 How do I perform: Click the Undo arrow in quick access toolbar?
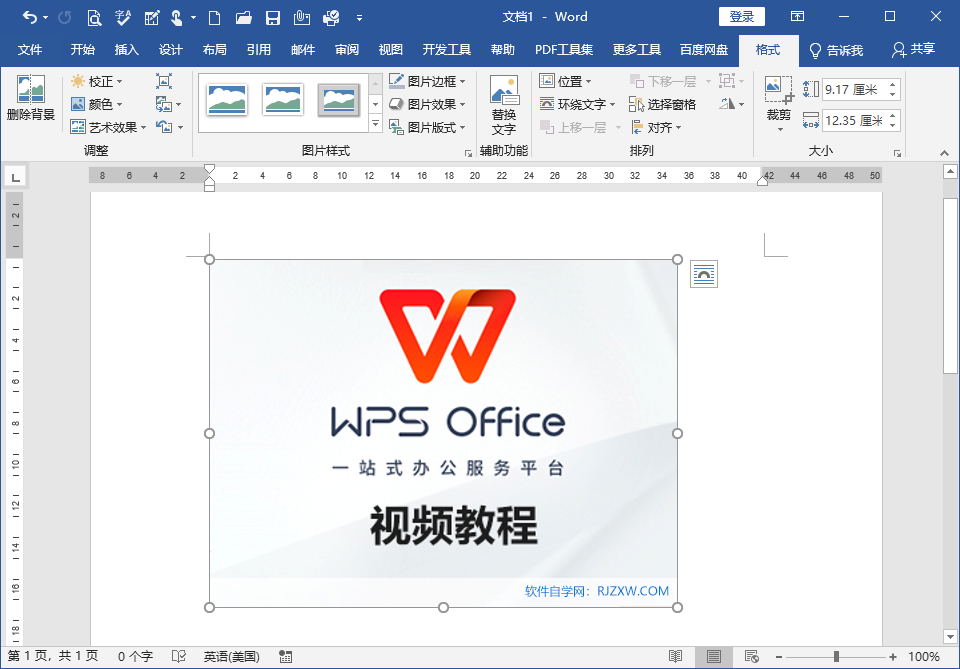29,17
